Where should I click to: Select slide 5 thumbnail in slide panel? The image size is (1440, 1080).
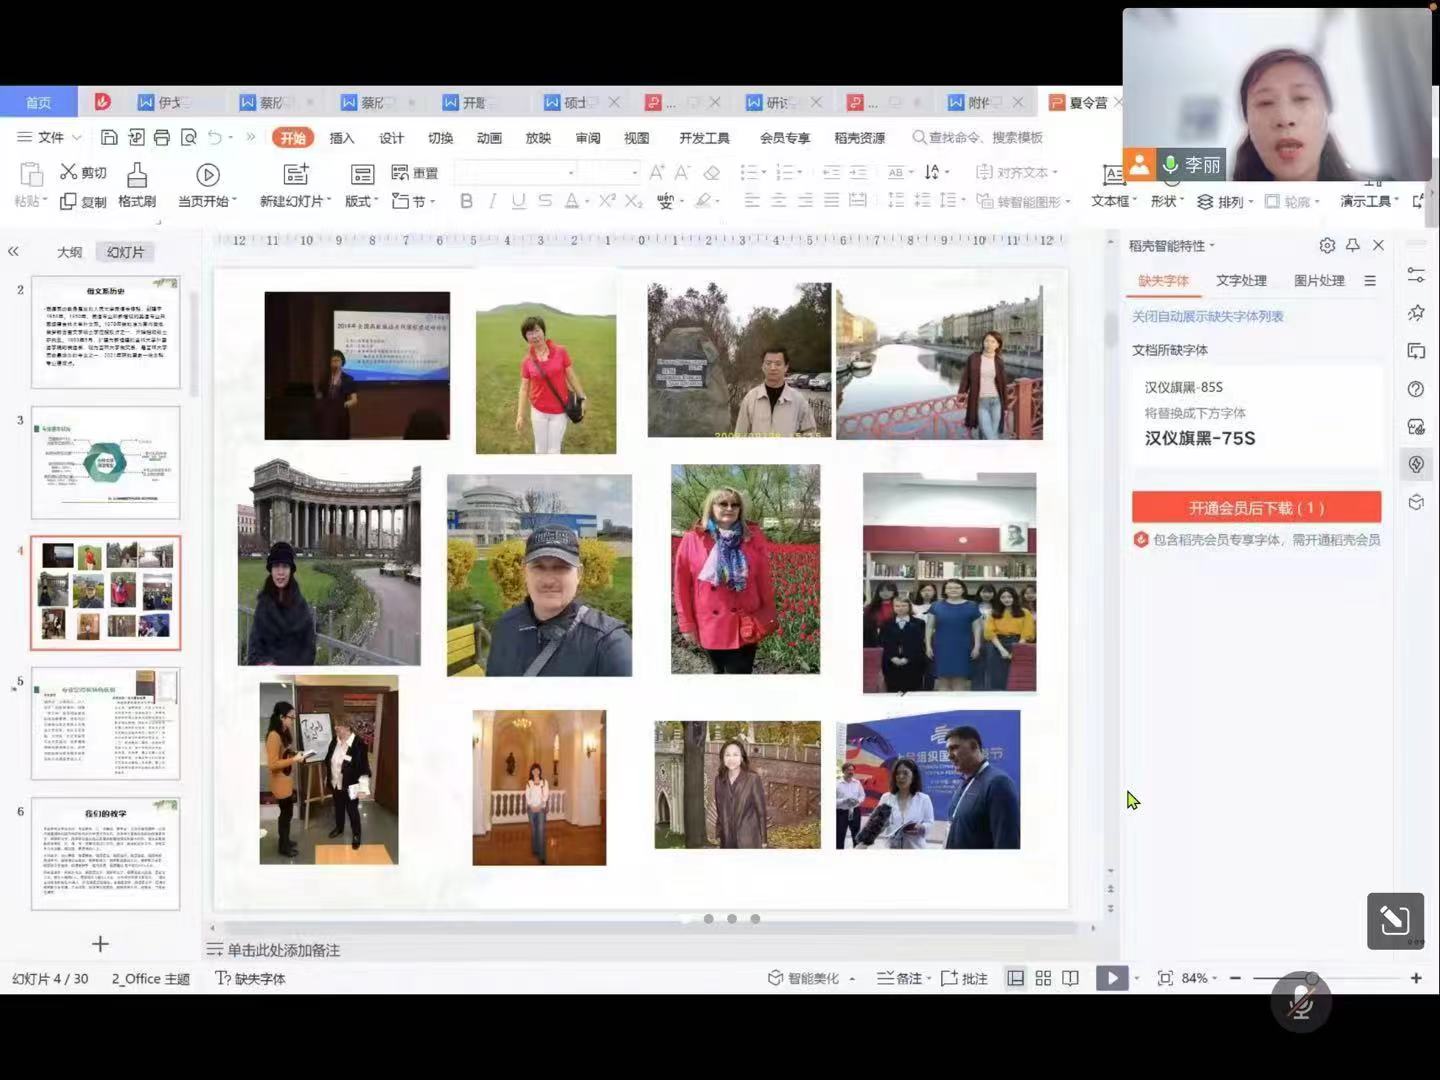pos(106,724)
